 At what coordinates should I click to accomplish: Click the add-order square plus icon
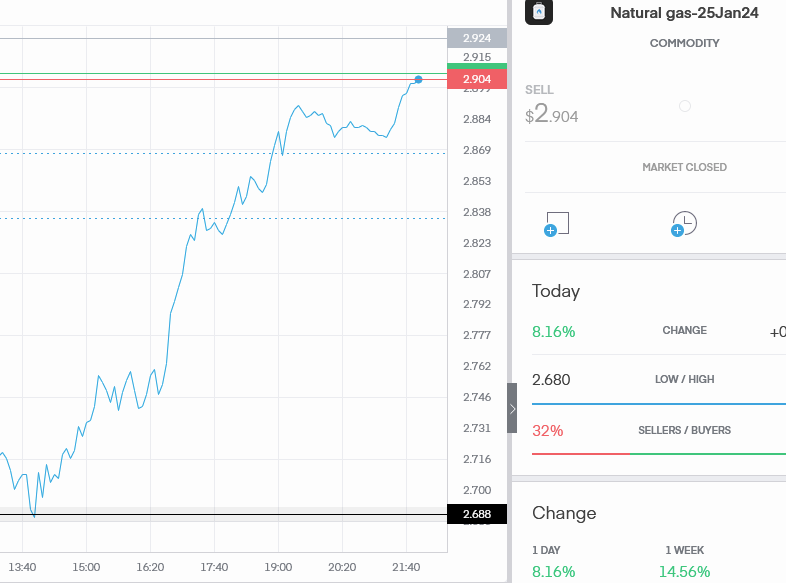pos(557,224)
